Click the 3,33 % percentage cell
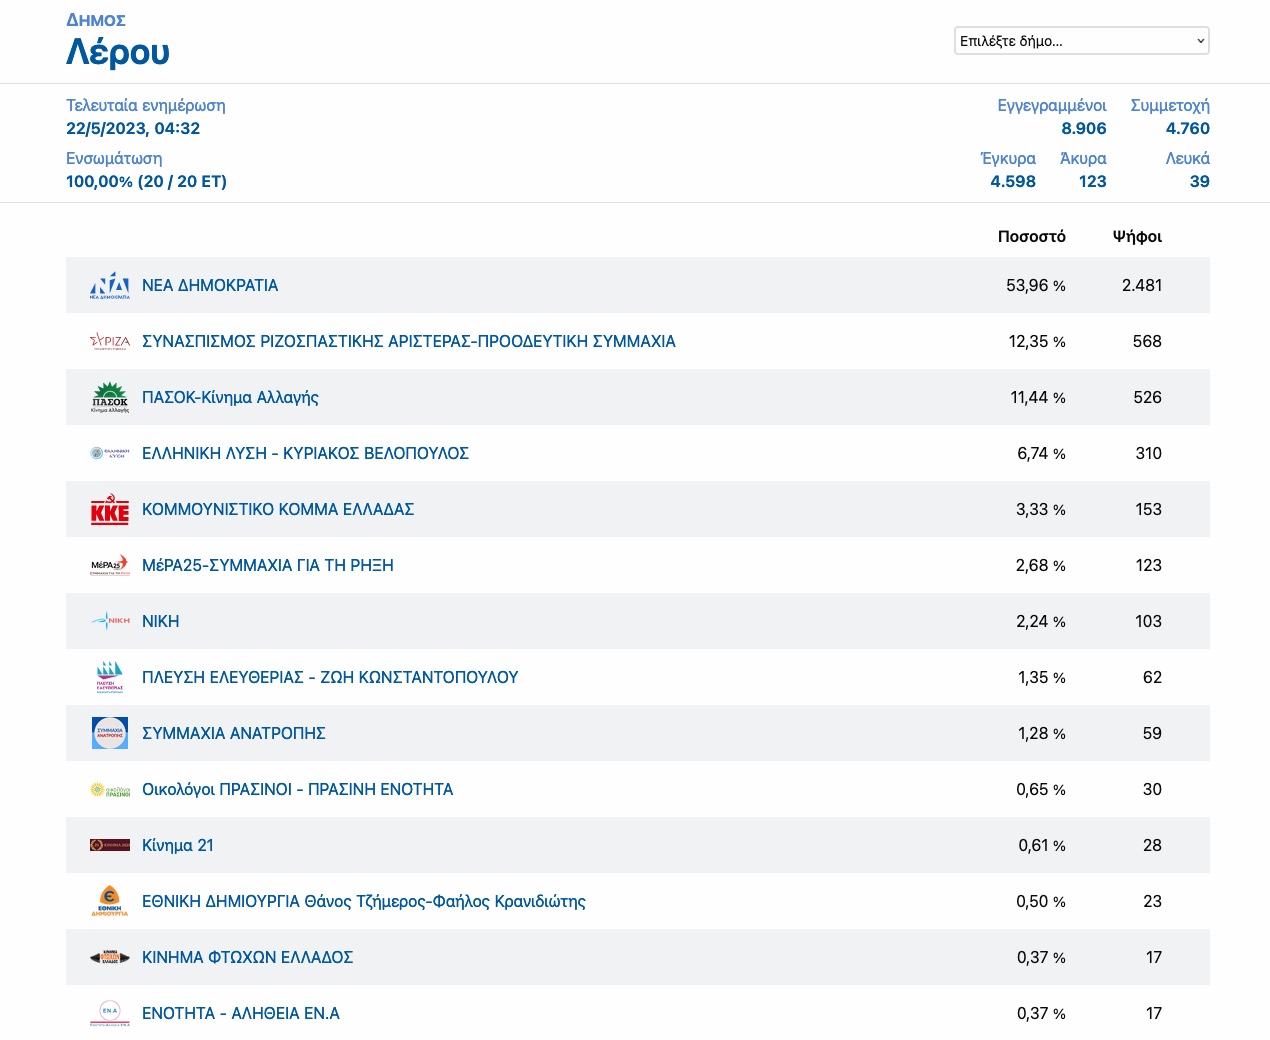 coord(1041,509)
